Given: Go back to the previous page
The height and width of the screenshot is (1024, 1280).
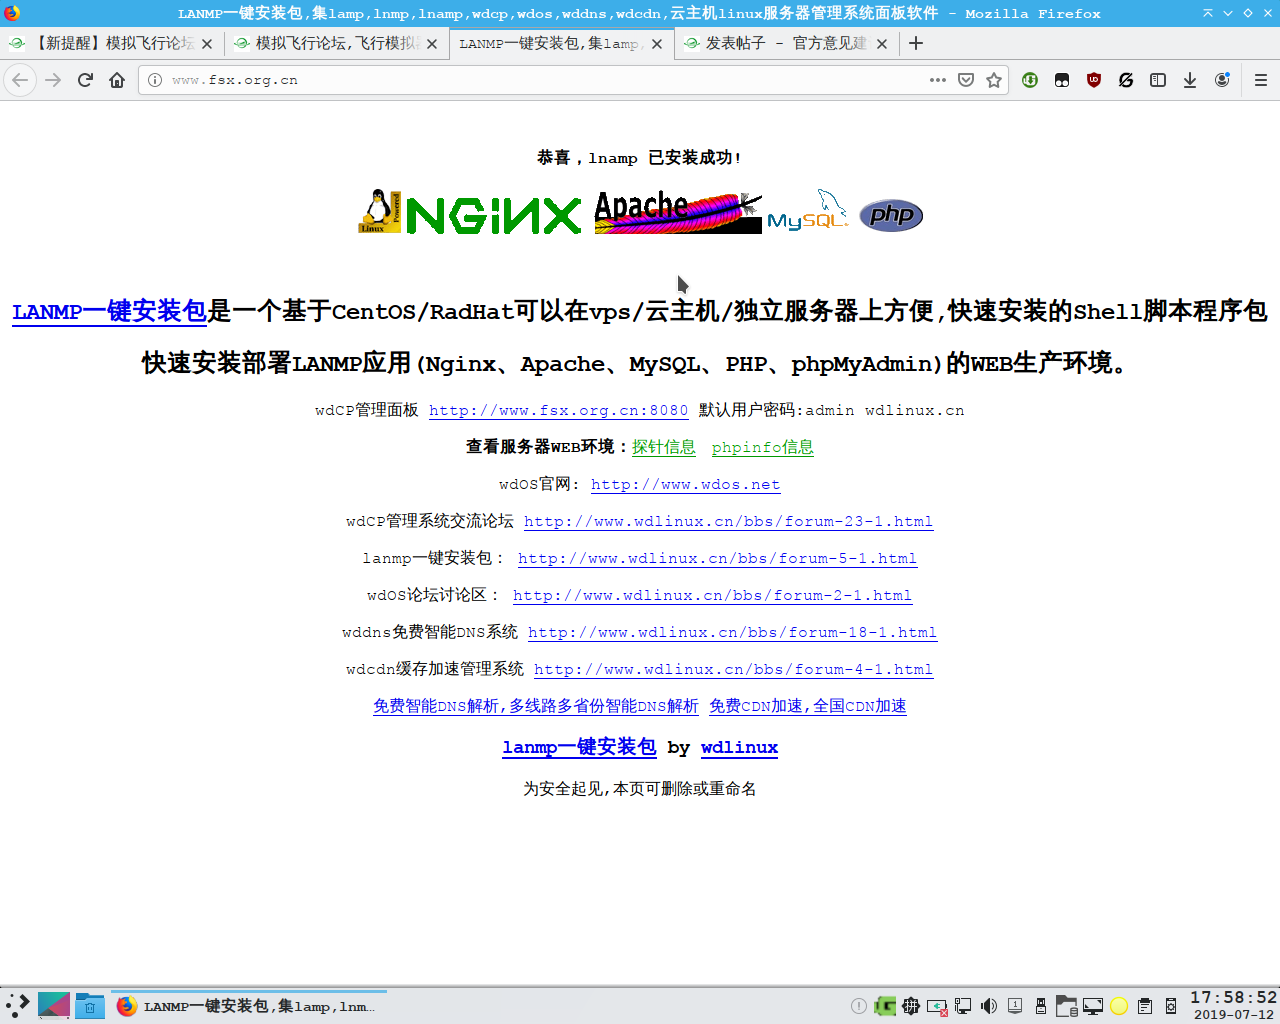Looking at the screenshot, I should [20, 80].
